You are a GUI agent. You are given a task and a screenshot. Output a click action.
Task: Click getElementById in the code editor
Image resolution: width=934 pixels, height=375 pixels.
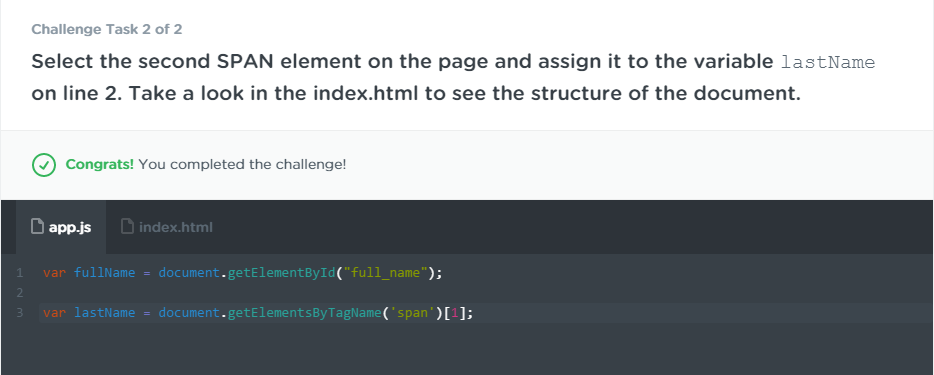tap(283, 273)
